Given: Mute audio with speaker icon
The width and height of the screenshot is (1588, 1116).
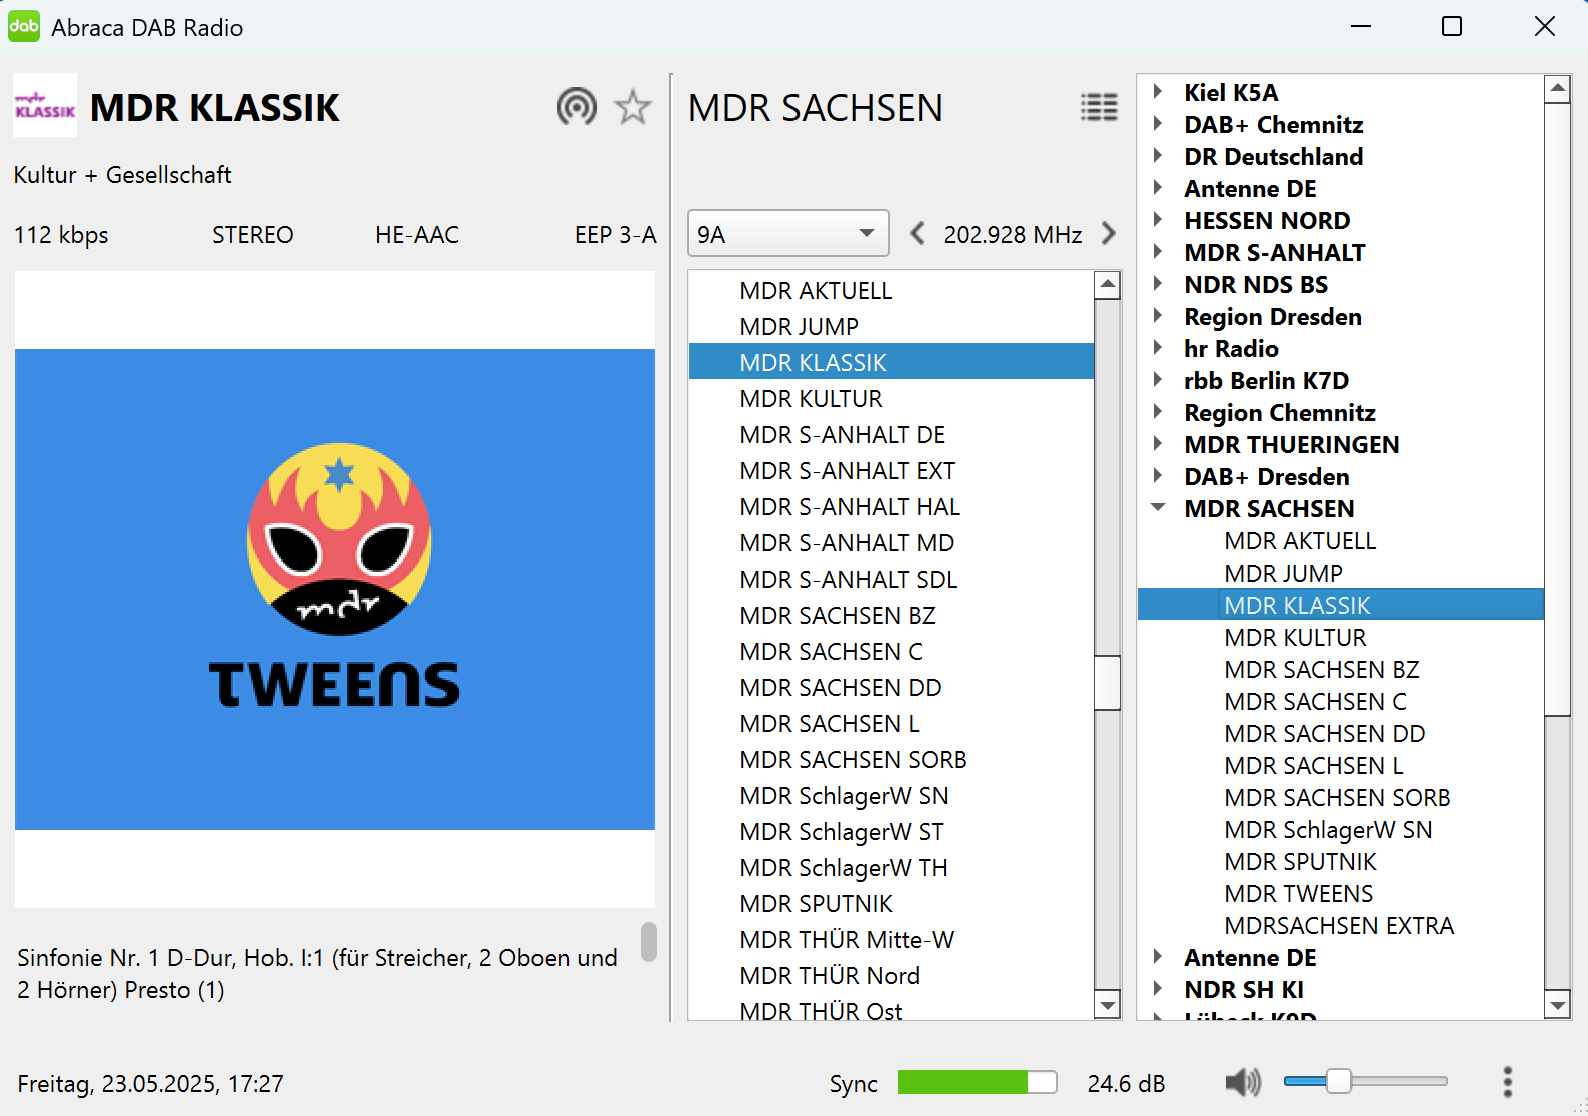Looking at the screenshot, I should tap(1242, 1082).
